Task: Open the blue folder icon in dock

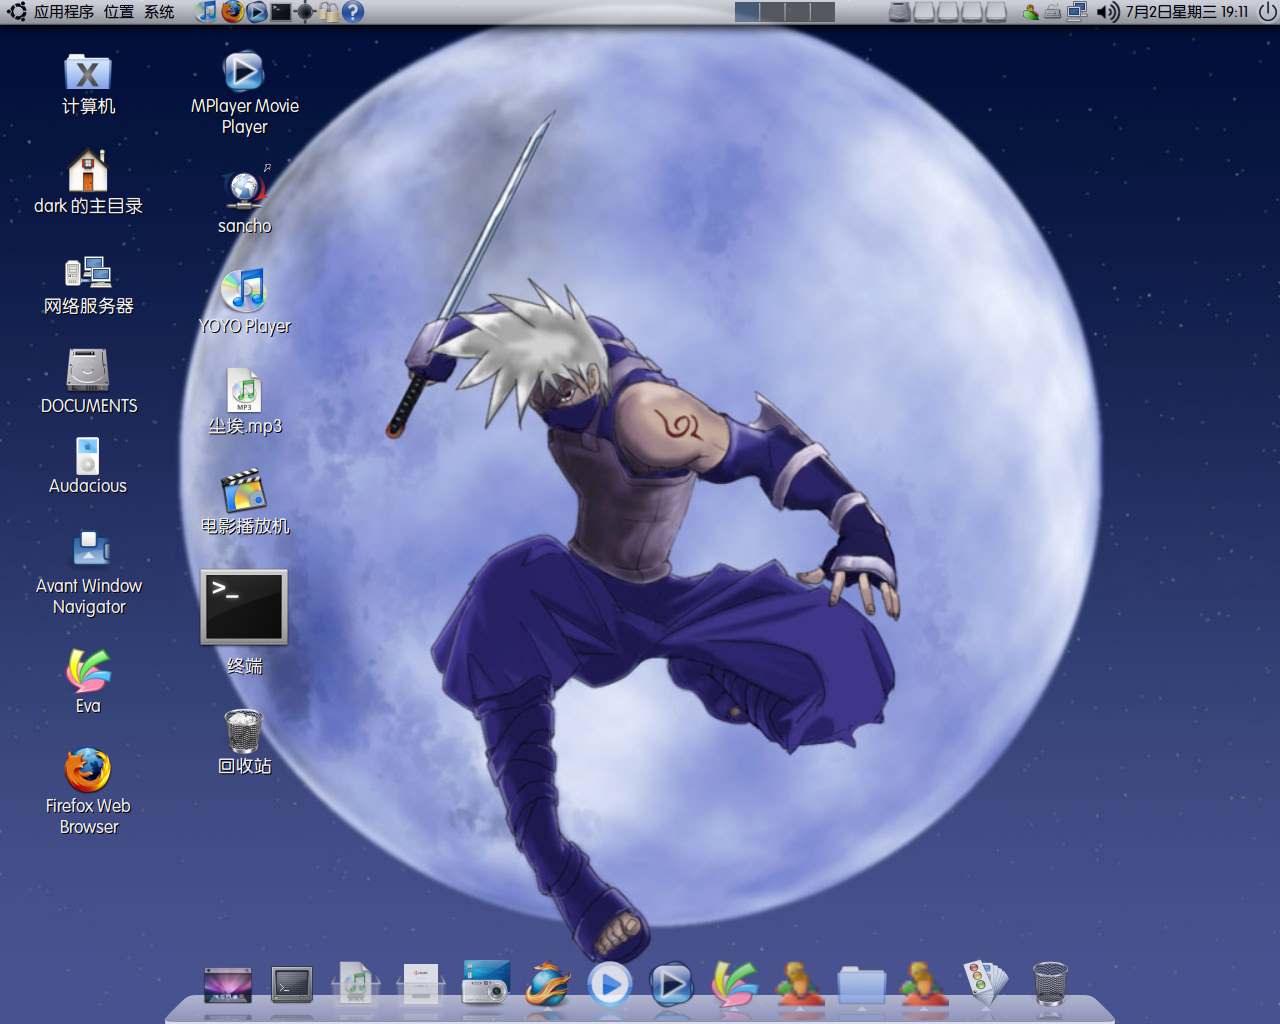Action: [862, 985]
